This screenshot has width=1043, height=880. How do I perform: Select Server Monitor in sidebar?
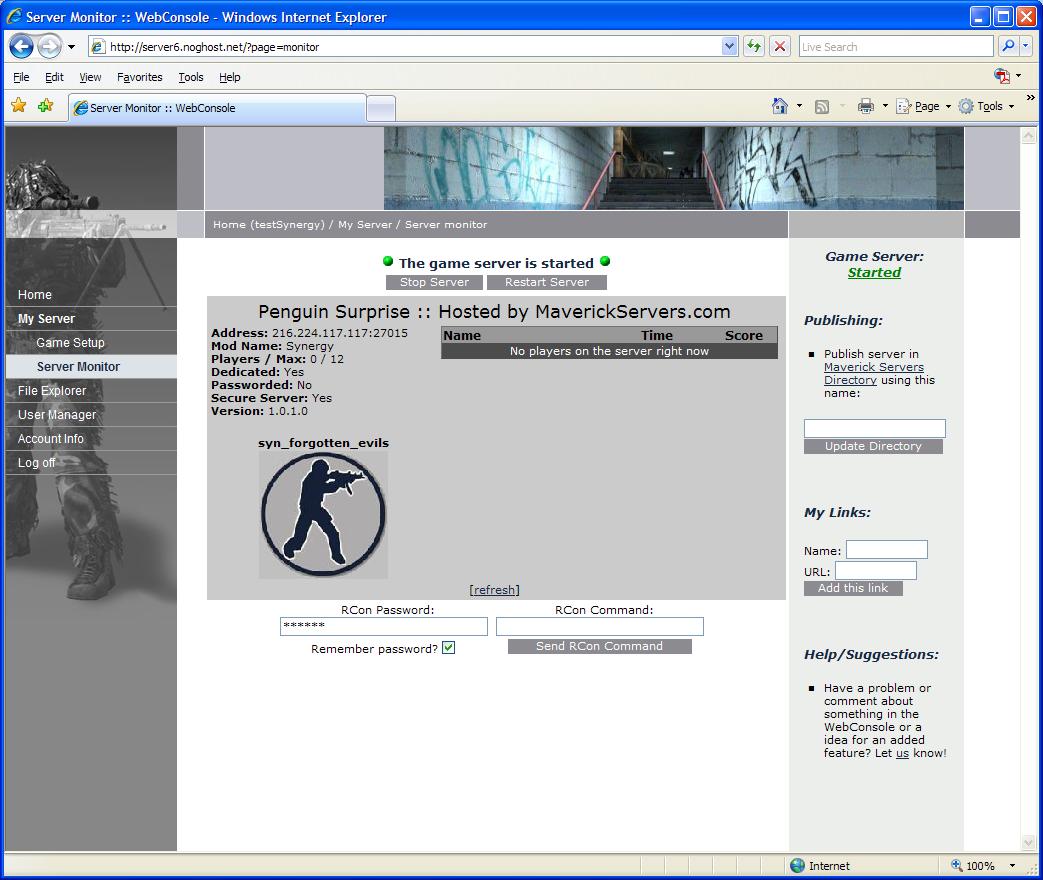(x=78, y=367)
